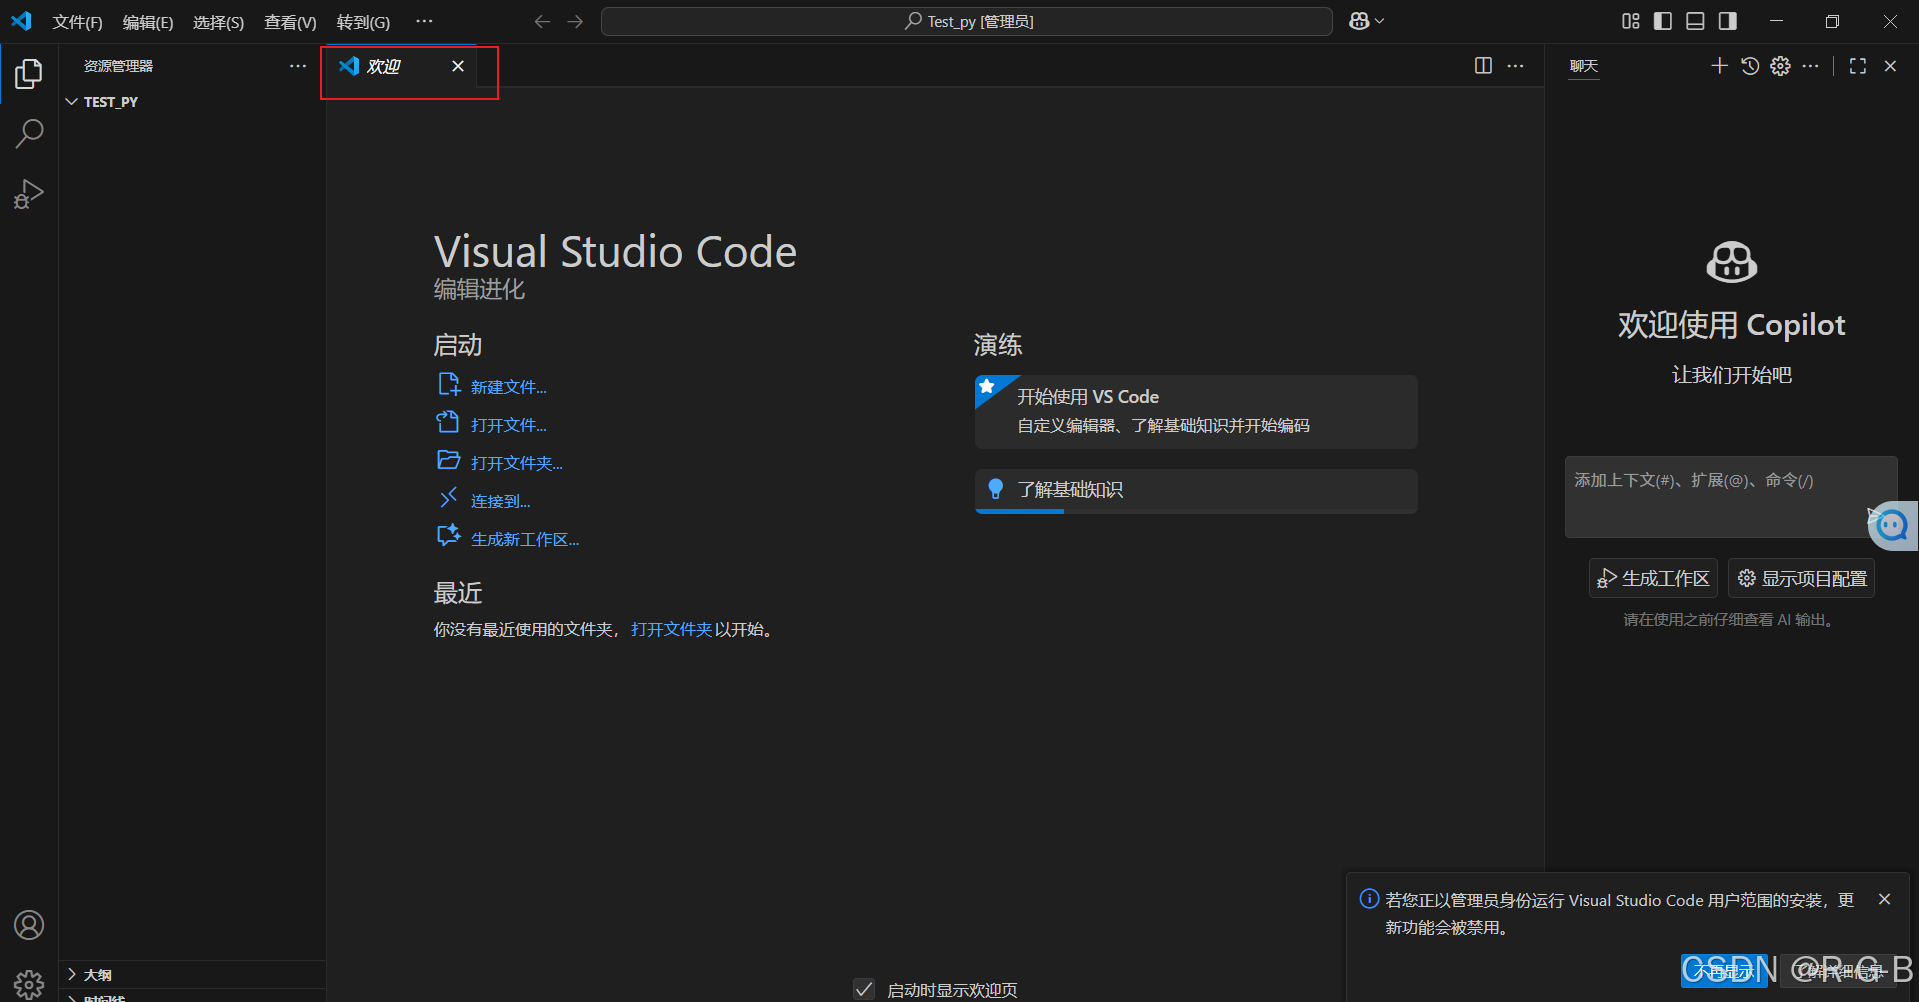Expand the 大纲 outline section
1919x1002 pixels.
pos(192,974)
